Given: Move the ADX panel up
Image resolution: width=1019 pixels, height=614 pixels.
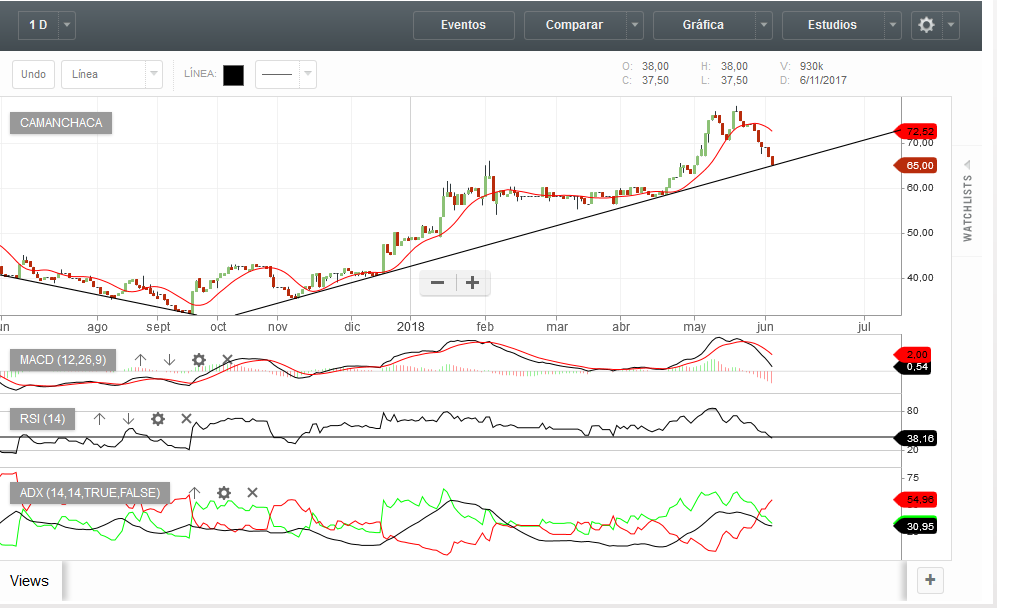Looking at the screenshot, I should click(195, 492).
